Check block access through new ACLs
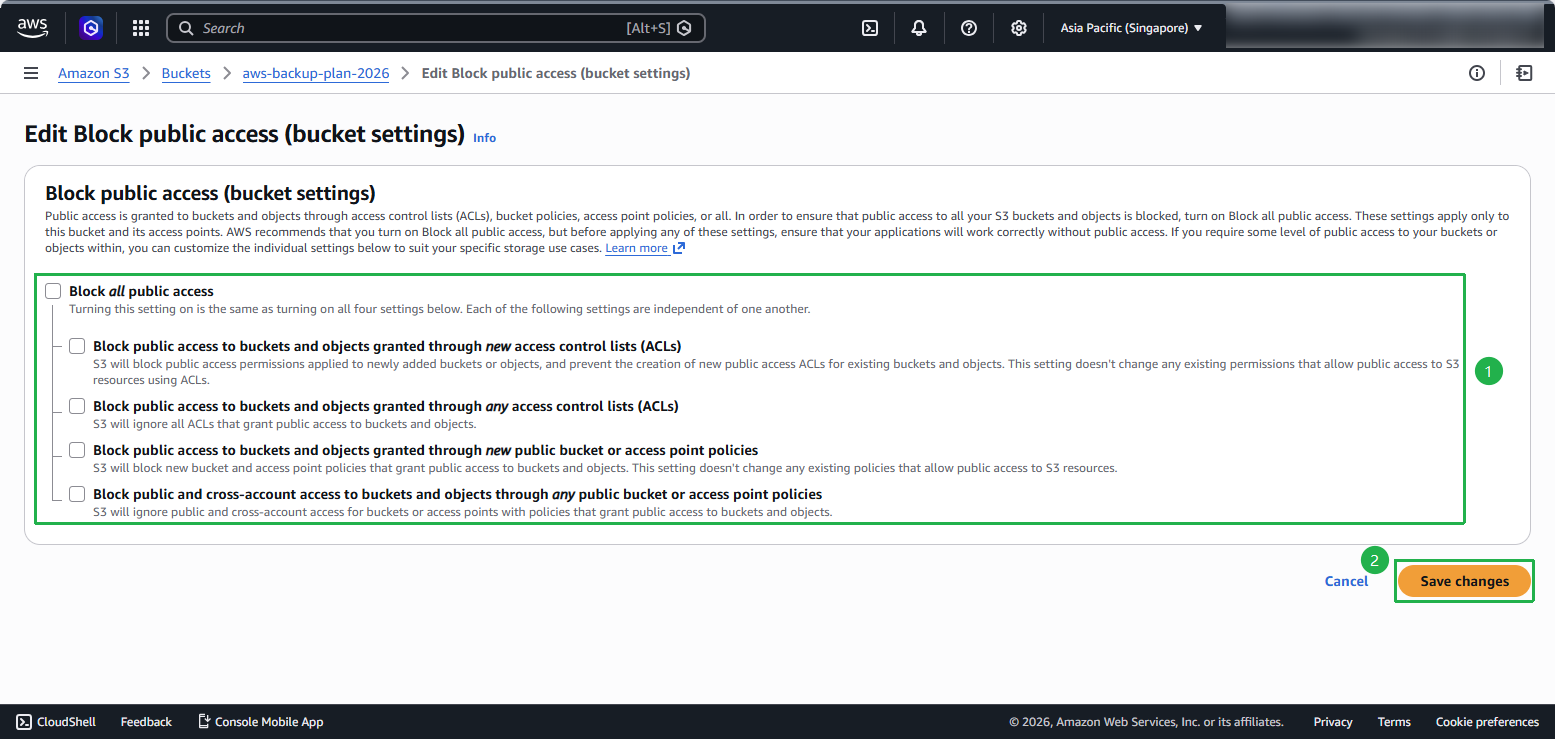 [77, 346]
